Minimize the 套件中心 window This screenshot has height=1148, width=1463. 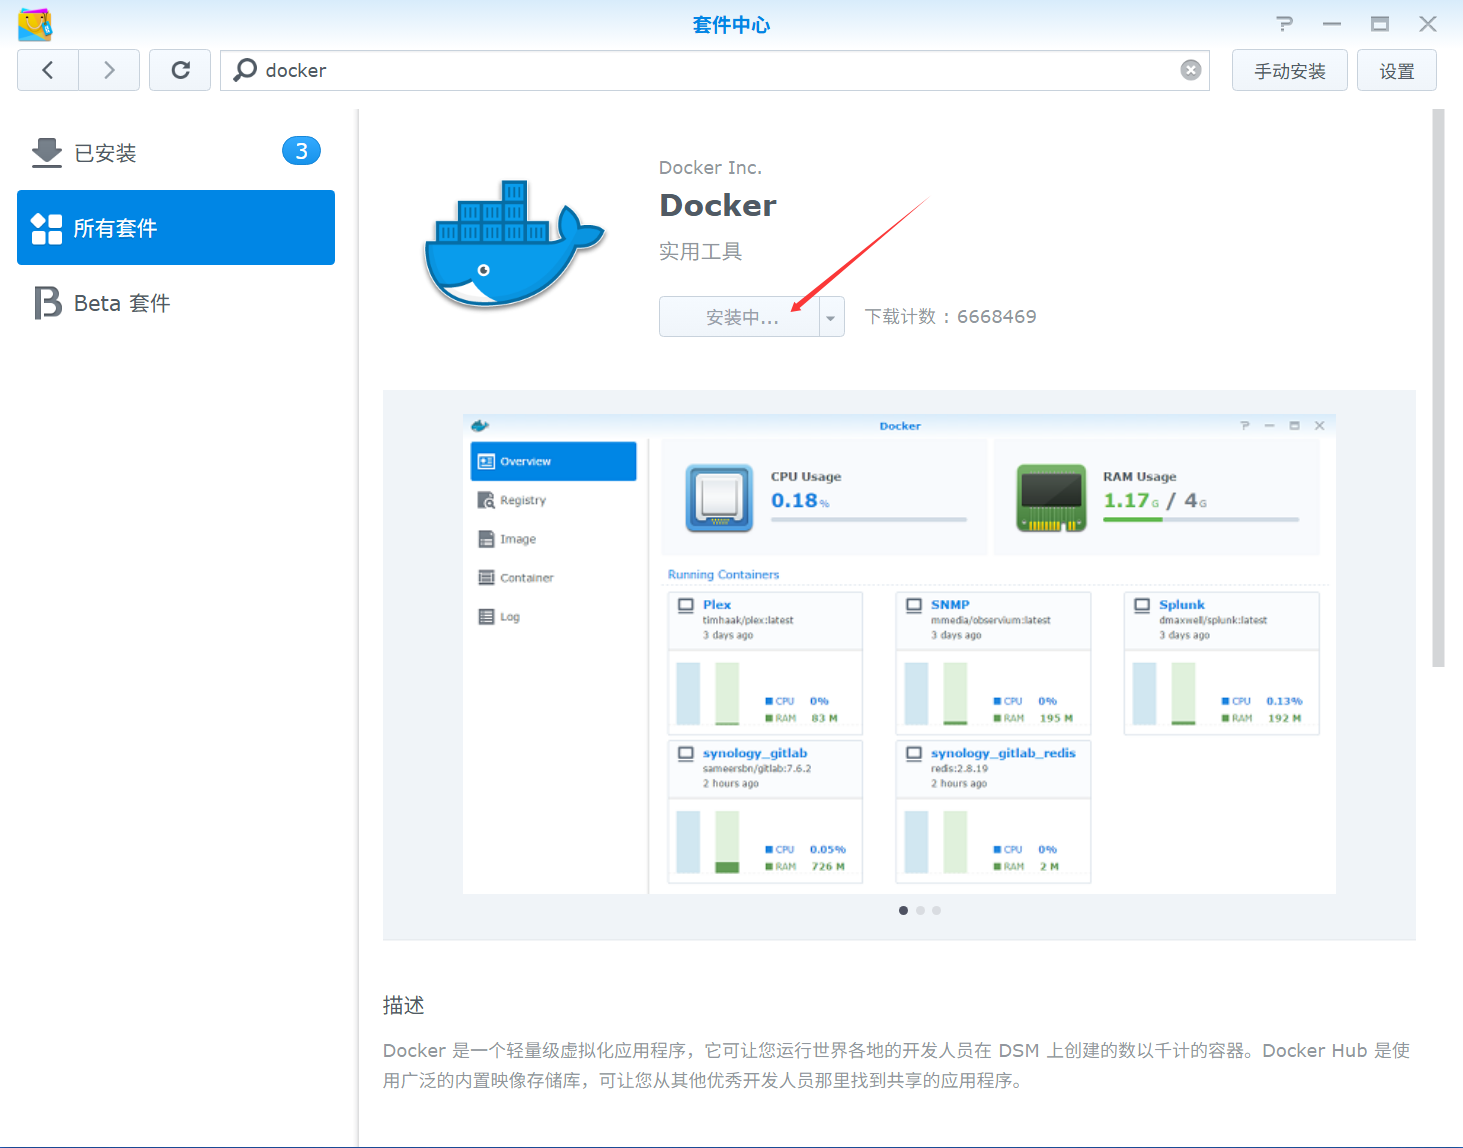click(x=1332, y=24)
